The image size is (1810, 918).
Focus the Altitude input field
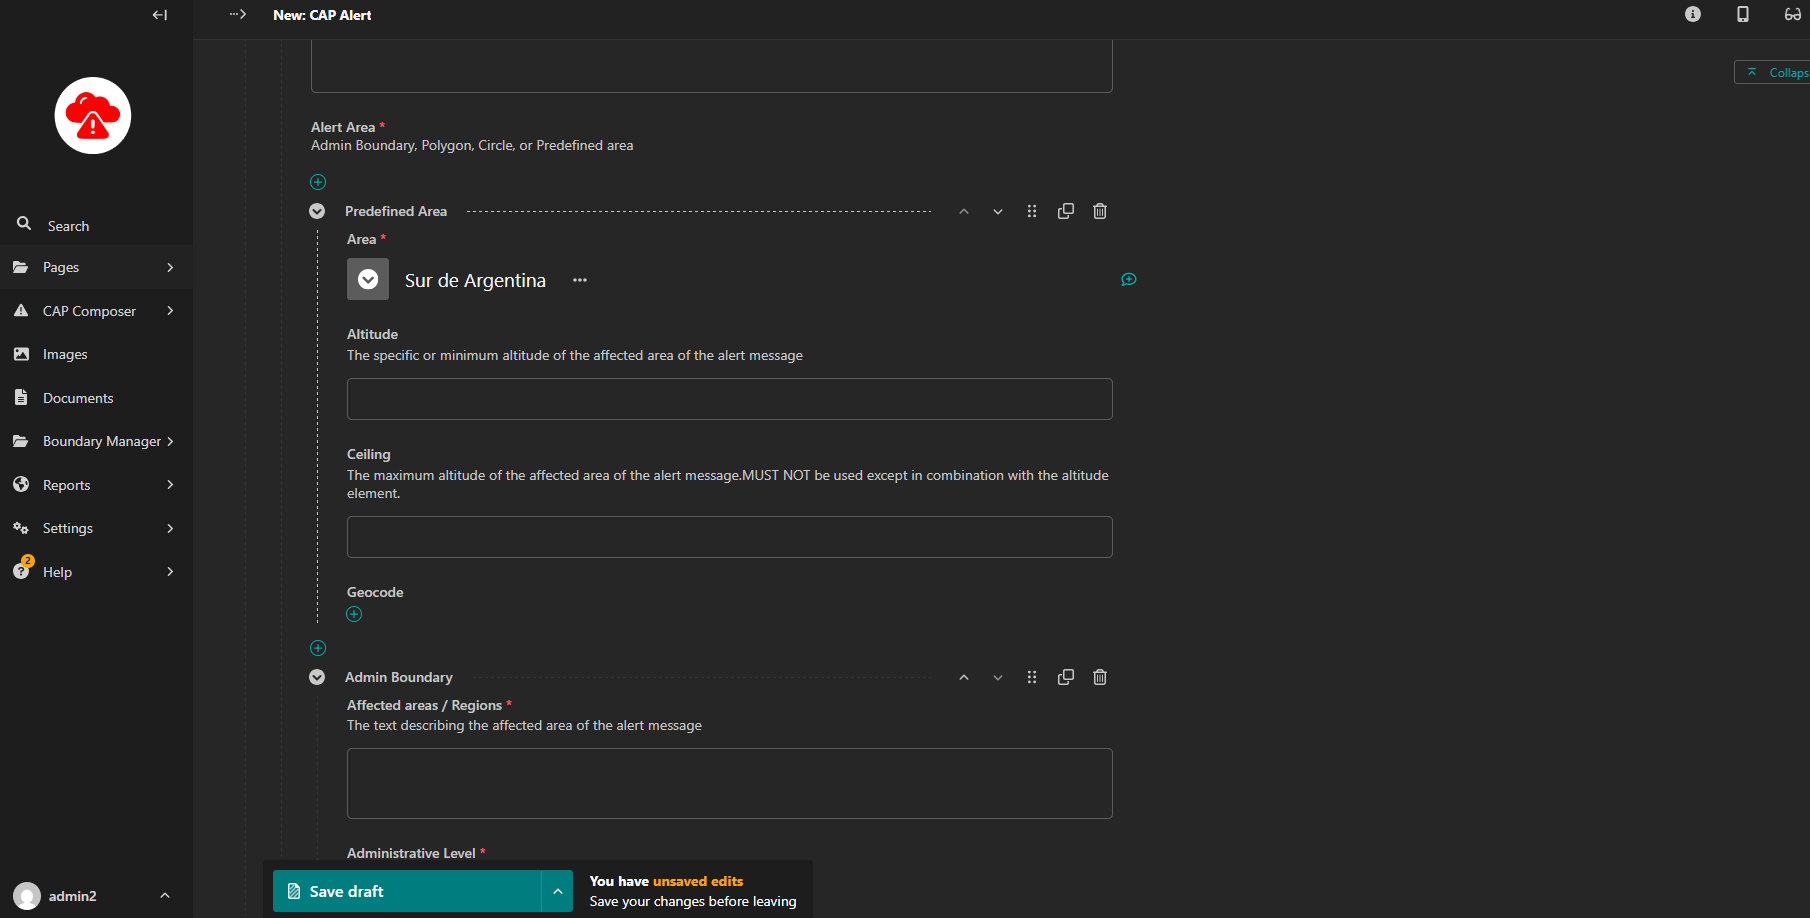730,399
